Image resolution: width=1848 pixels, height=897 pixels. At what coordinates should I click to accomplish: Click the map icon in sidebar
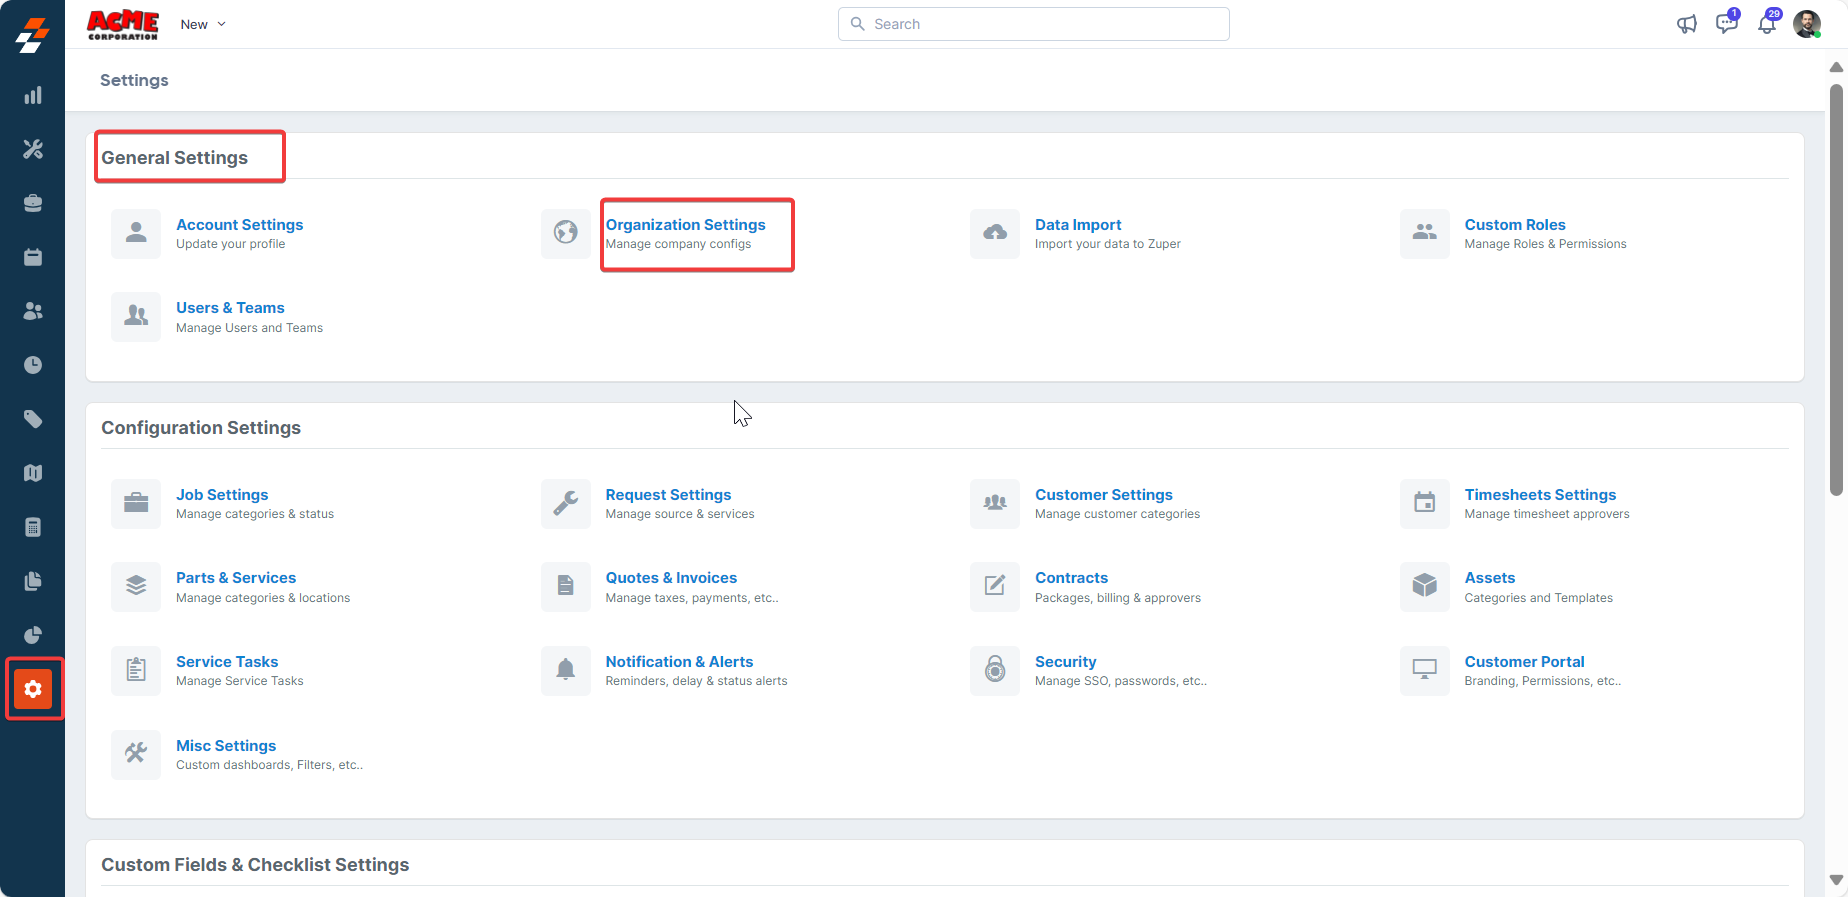[33, 473]
